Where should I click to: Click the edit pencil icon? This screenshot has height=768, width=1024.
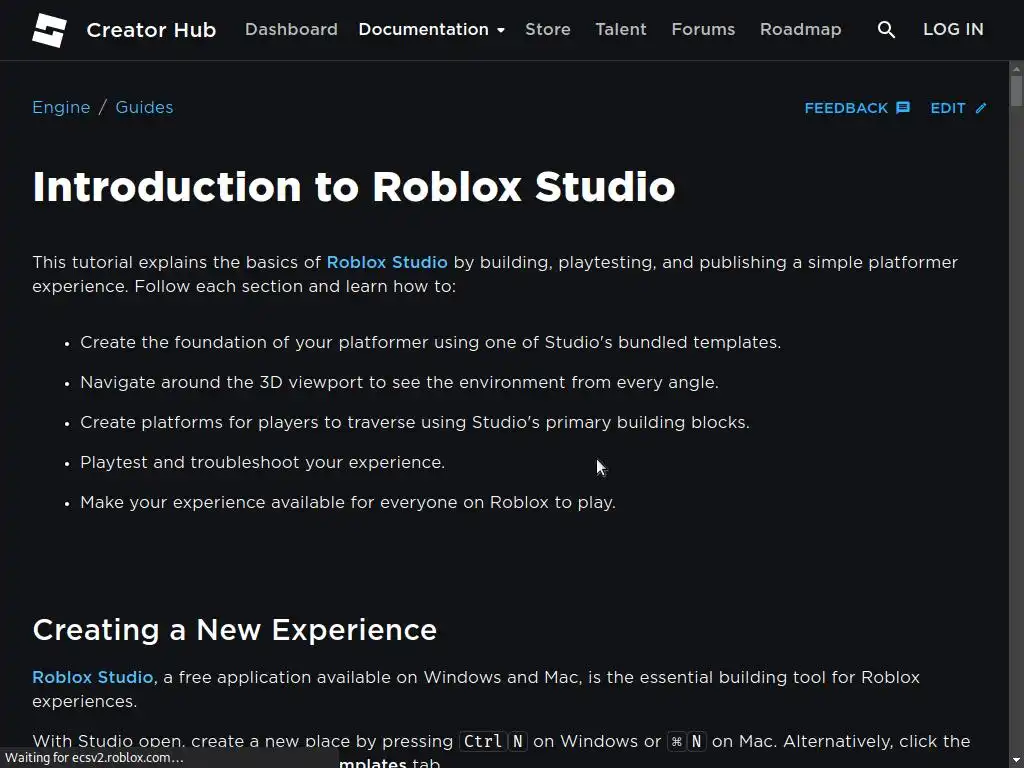(x=981, y=108)
